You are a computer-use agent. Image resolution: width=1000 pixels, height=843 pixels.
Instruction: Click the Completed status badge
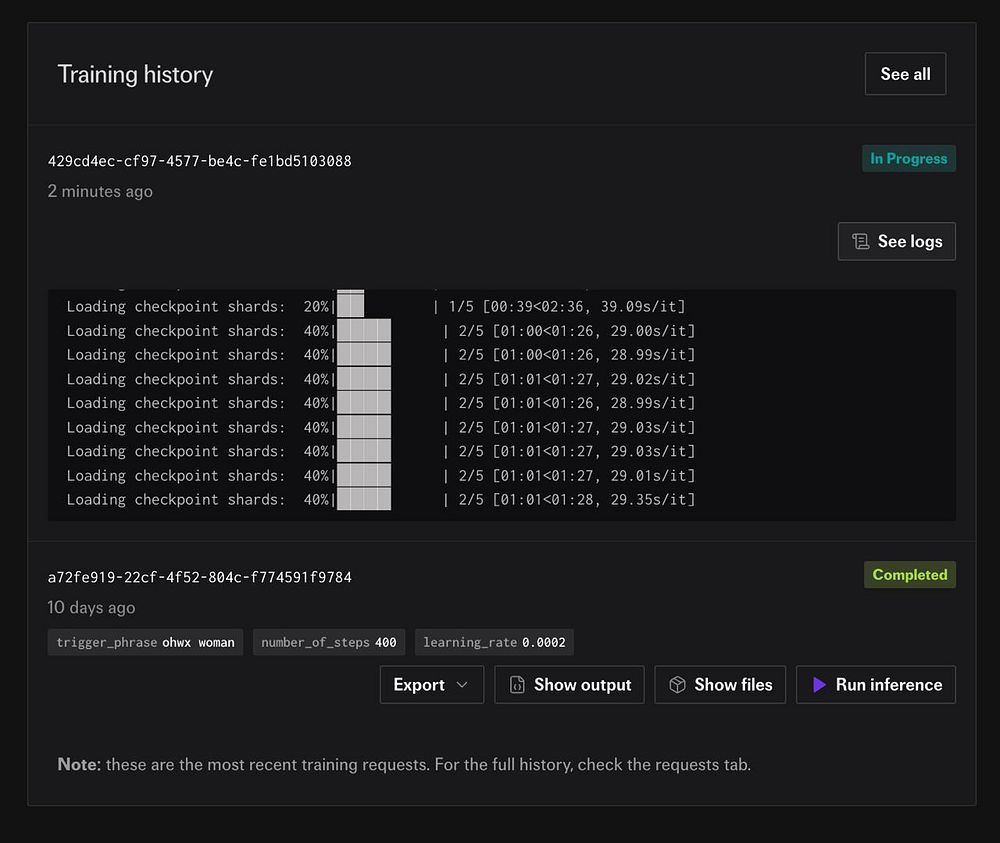909,575
